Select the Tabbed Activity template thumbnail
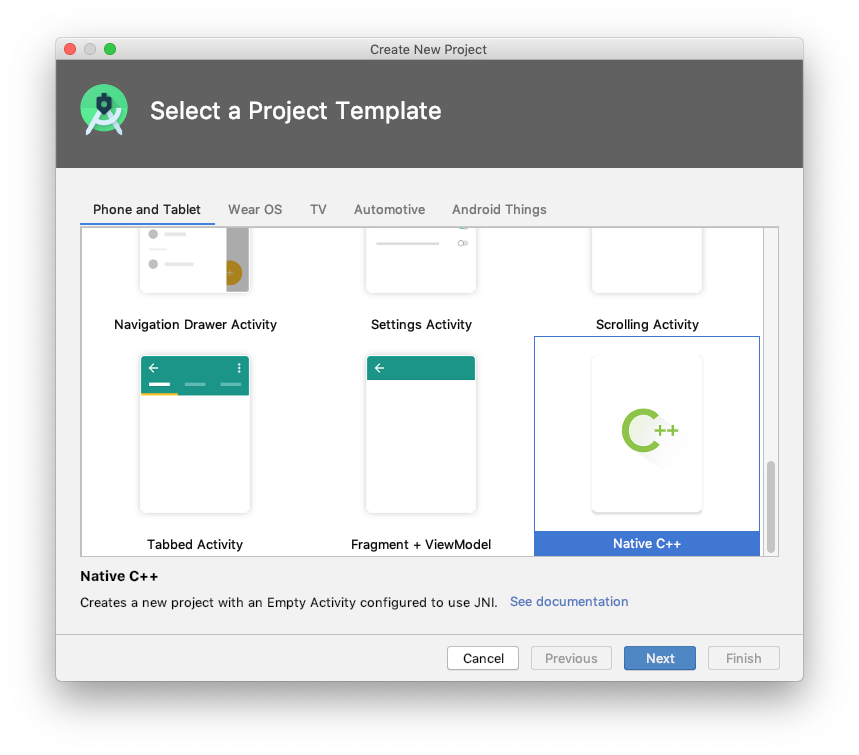This screenshot has height=755, width=859. [195, 434]
